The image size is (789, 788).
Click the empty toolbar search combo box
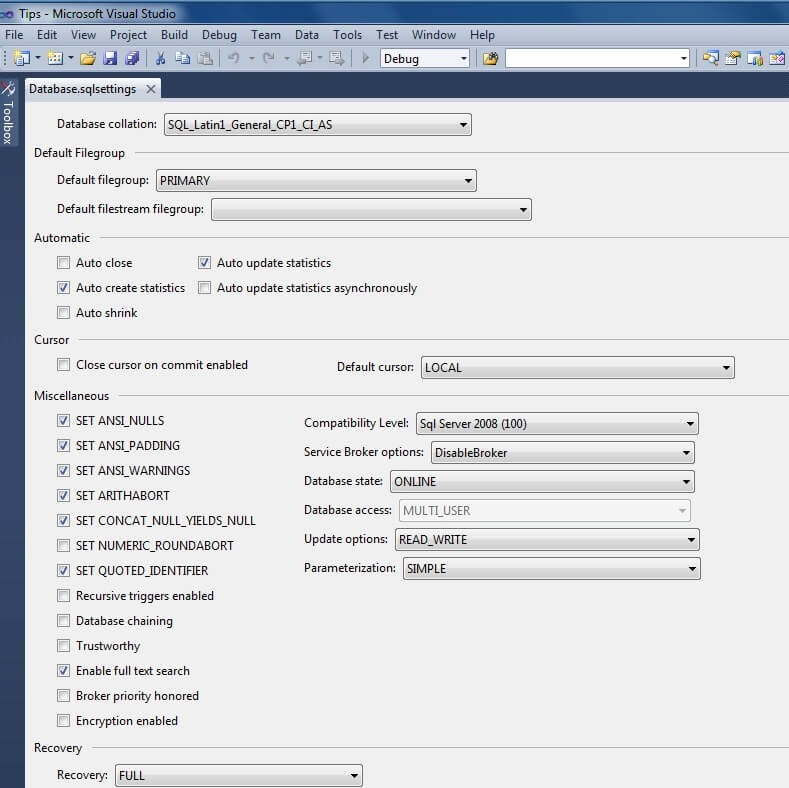[x=597, y=58]
